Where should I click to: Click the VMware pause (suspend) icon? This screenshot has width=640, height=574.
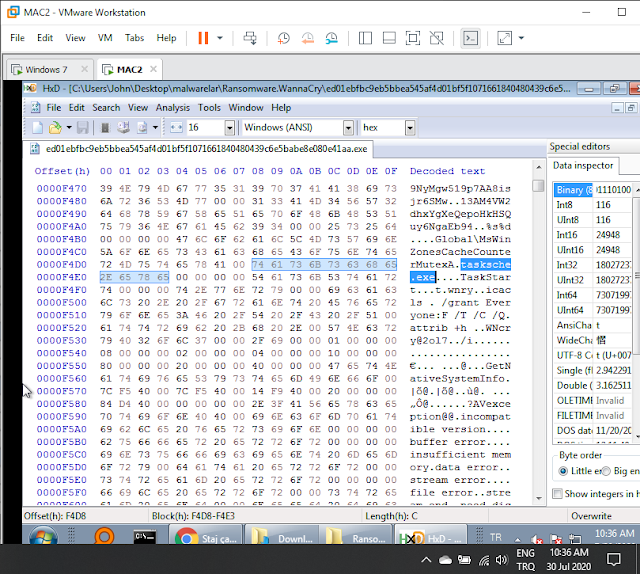click(x=203, y=38)
